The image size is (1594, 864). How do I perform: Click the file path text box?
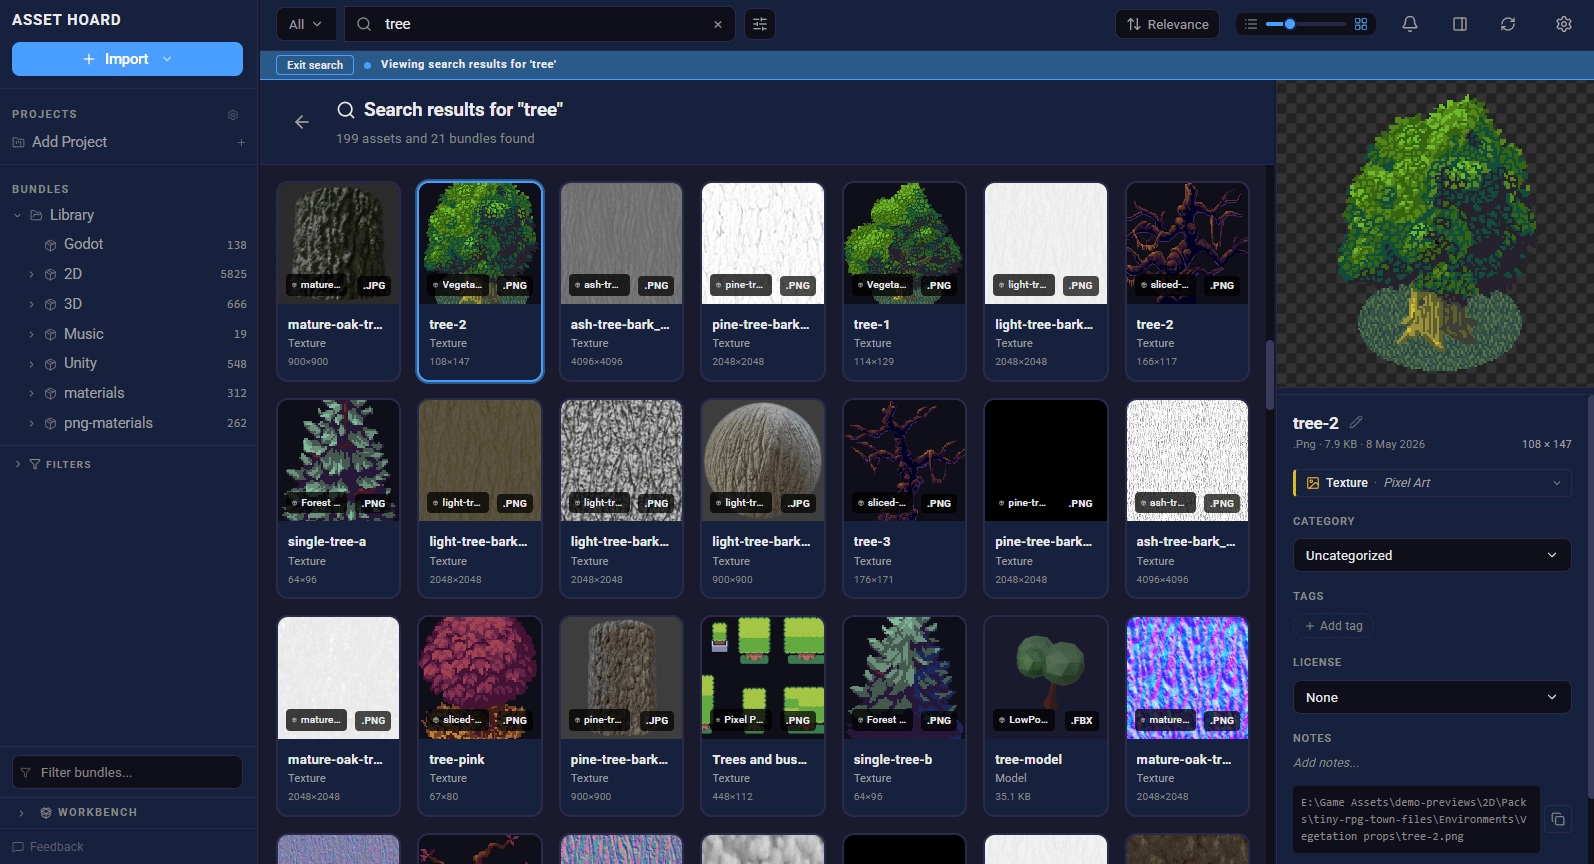pyautogui.click(x=1416, y=819)
